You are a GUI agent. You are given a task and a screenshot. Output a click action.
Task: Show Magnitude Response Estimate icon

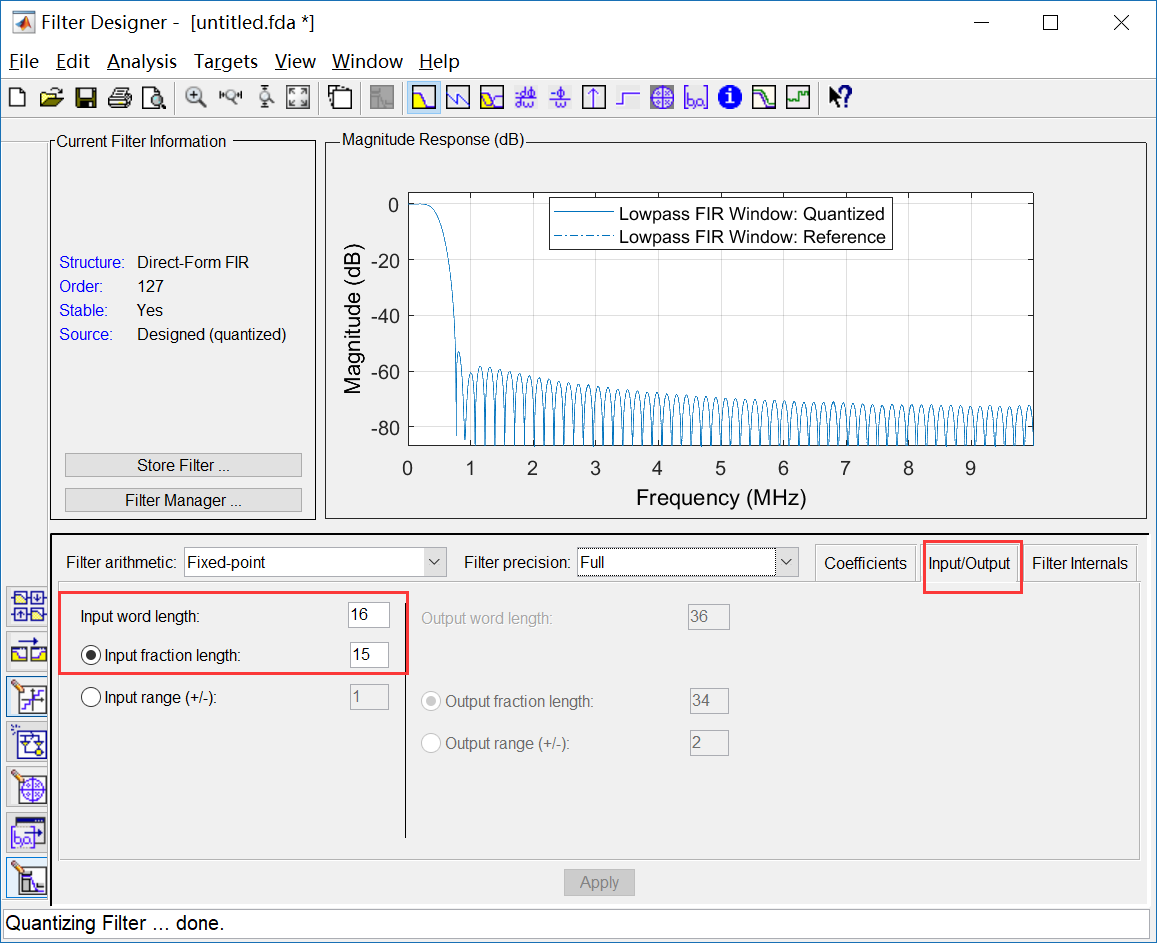click(764, 97)
